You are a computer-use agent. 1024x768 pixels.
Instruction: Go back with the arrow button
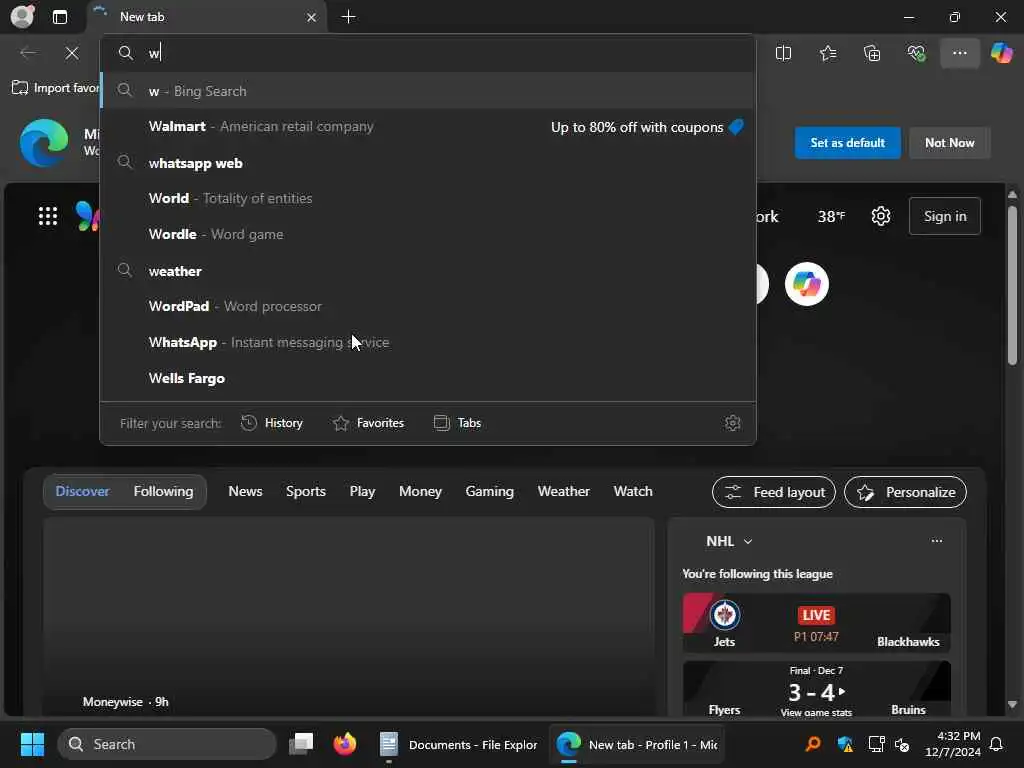coord(28,53)
